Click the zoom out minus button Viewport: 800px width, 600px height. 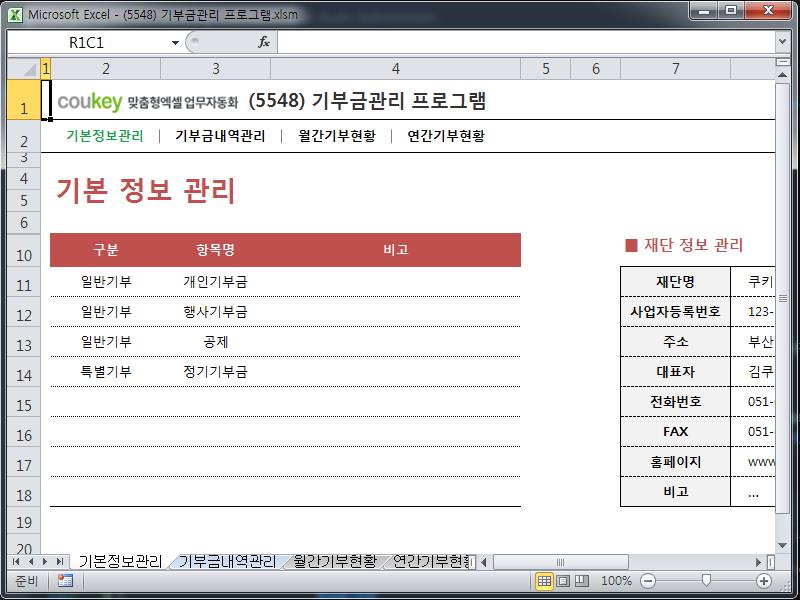[648, 581]
